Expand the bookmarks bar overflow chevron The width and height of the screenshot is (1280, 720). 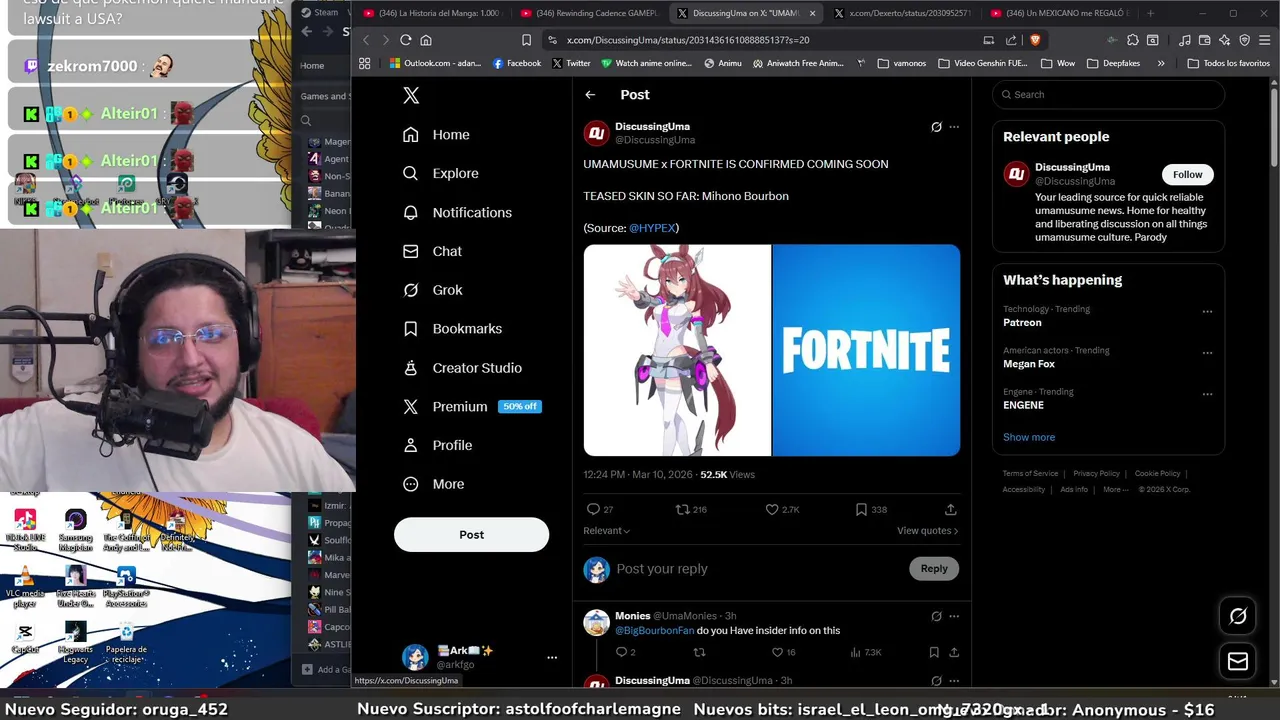tap(1161, 63)
